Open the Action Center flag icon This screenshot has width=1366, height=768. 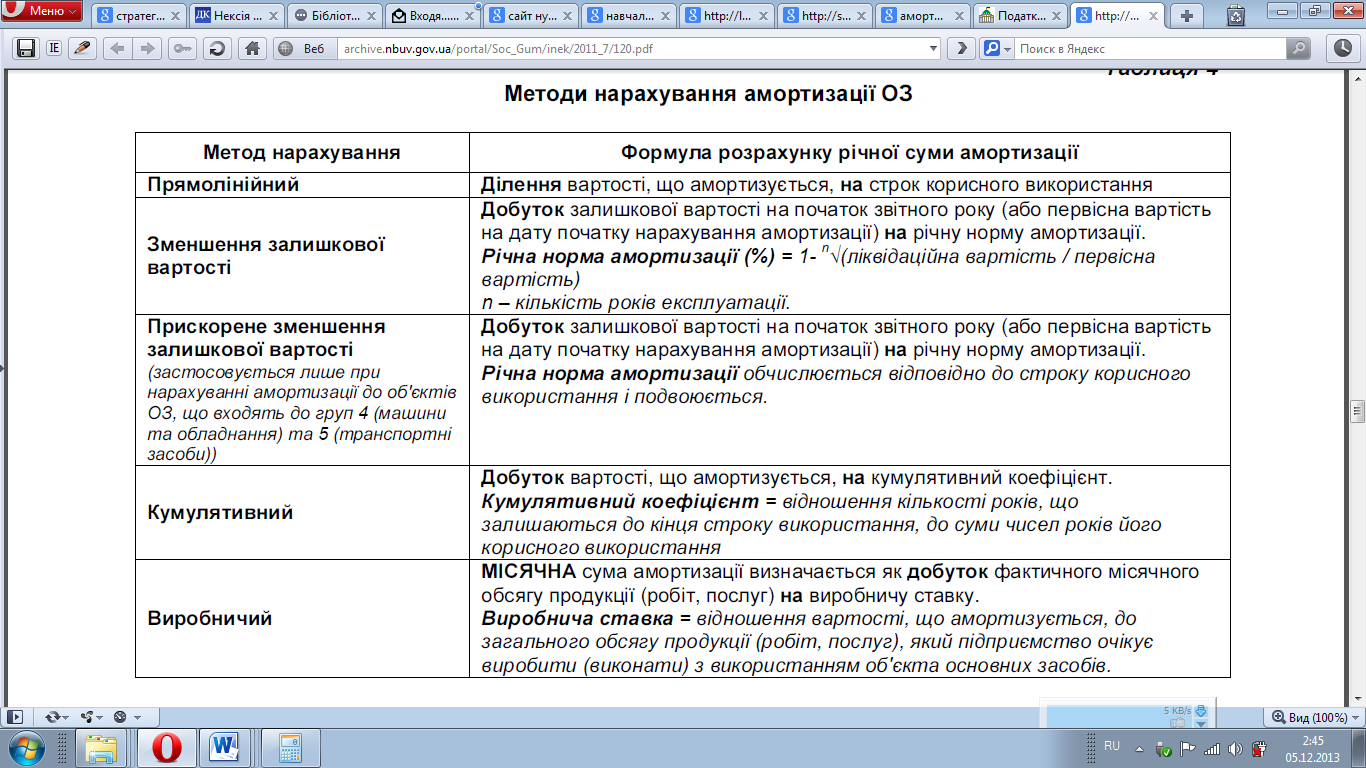pyautogui.click(x=1188, y=748)
